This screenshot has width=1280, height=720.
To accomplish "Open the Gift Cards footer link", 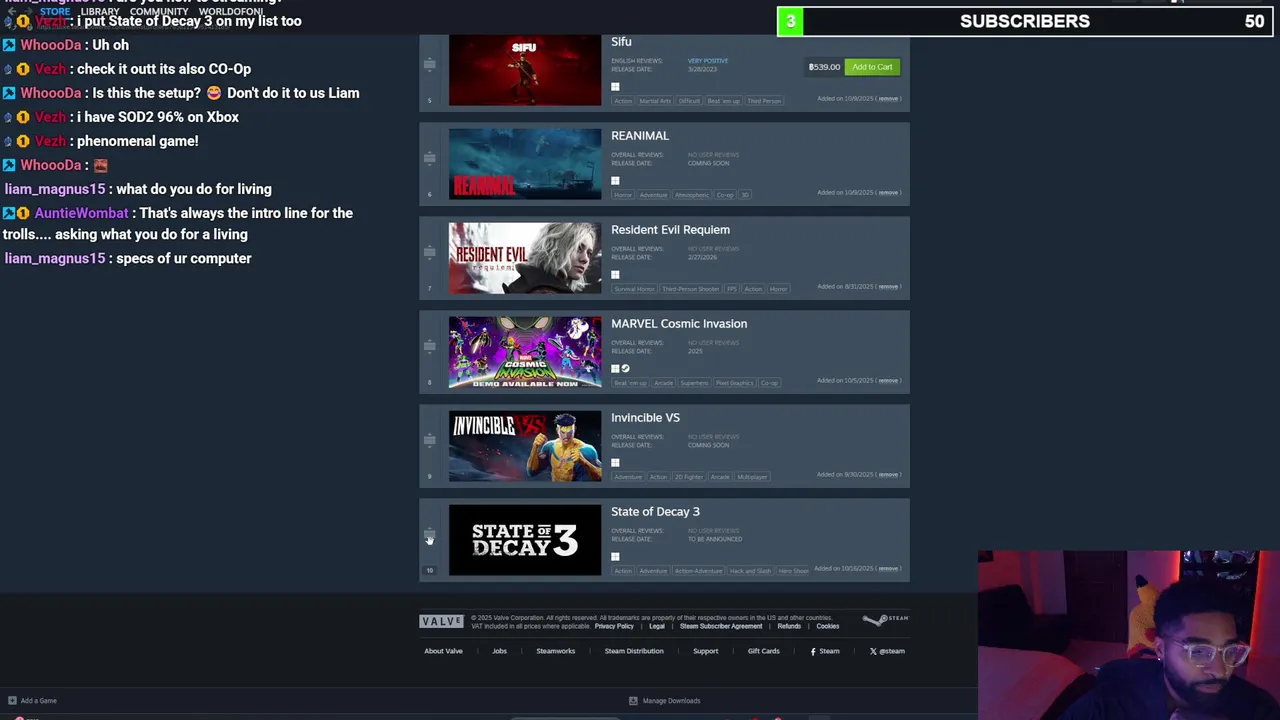I will point(763,651).
